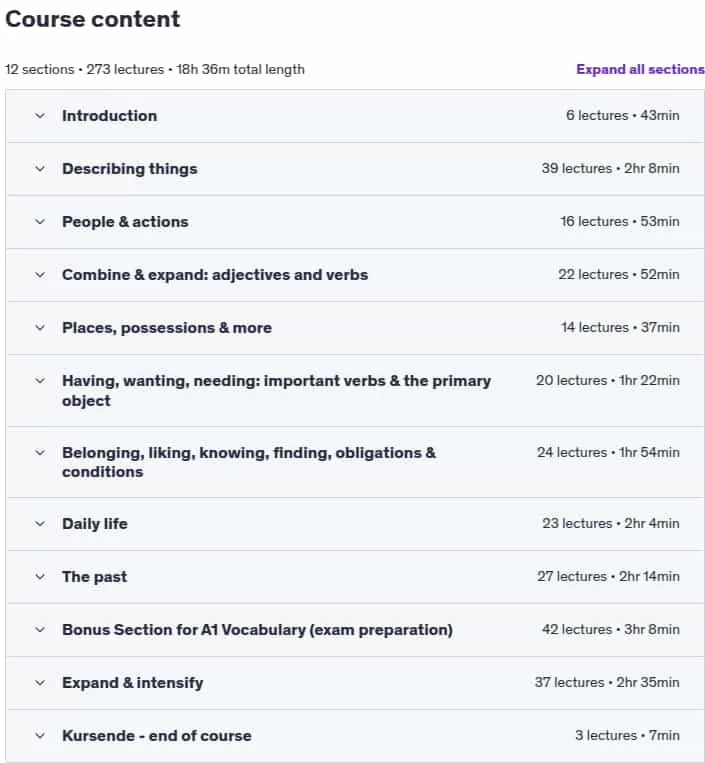Click the 3 lectures • 7min label
The height and width of the screenshot is (763, 705).
point(627,736)
